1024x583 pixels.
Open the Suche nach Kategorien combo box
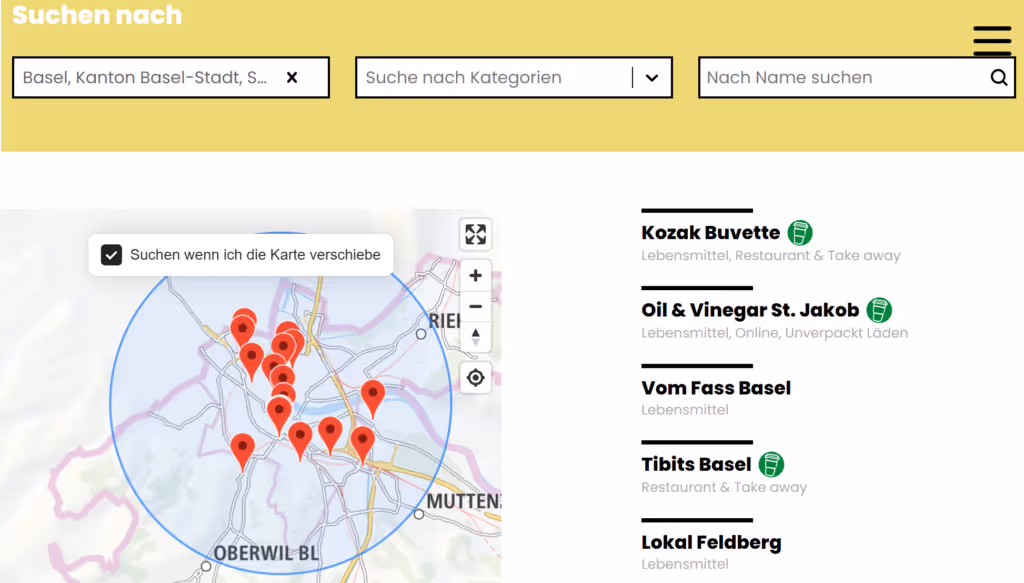[x=513, y=78]
